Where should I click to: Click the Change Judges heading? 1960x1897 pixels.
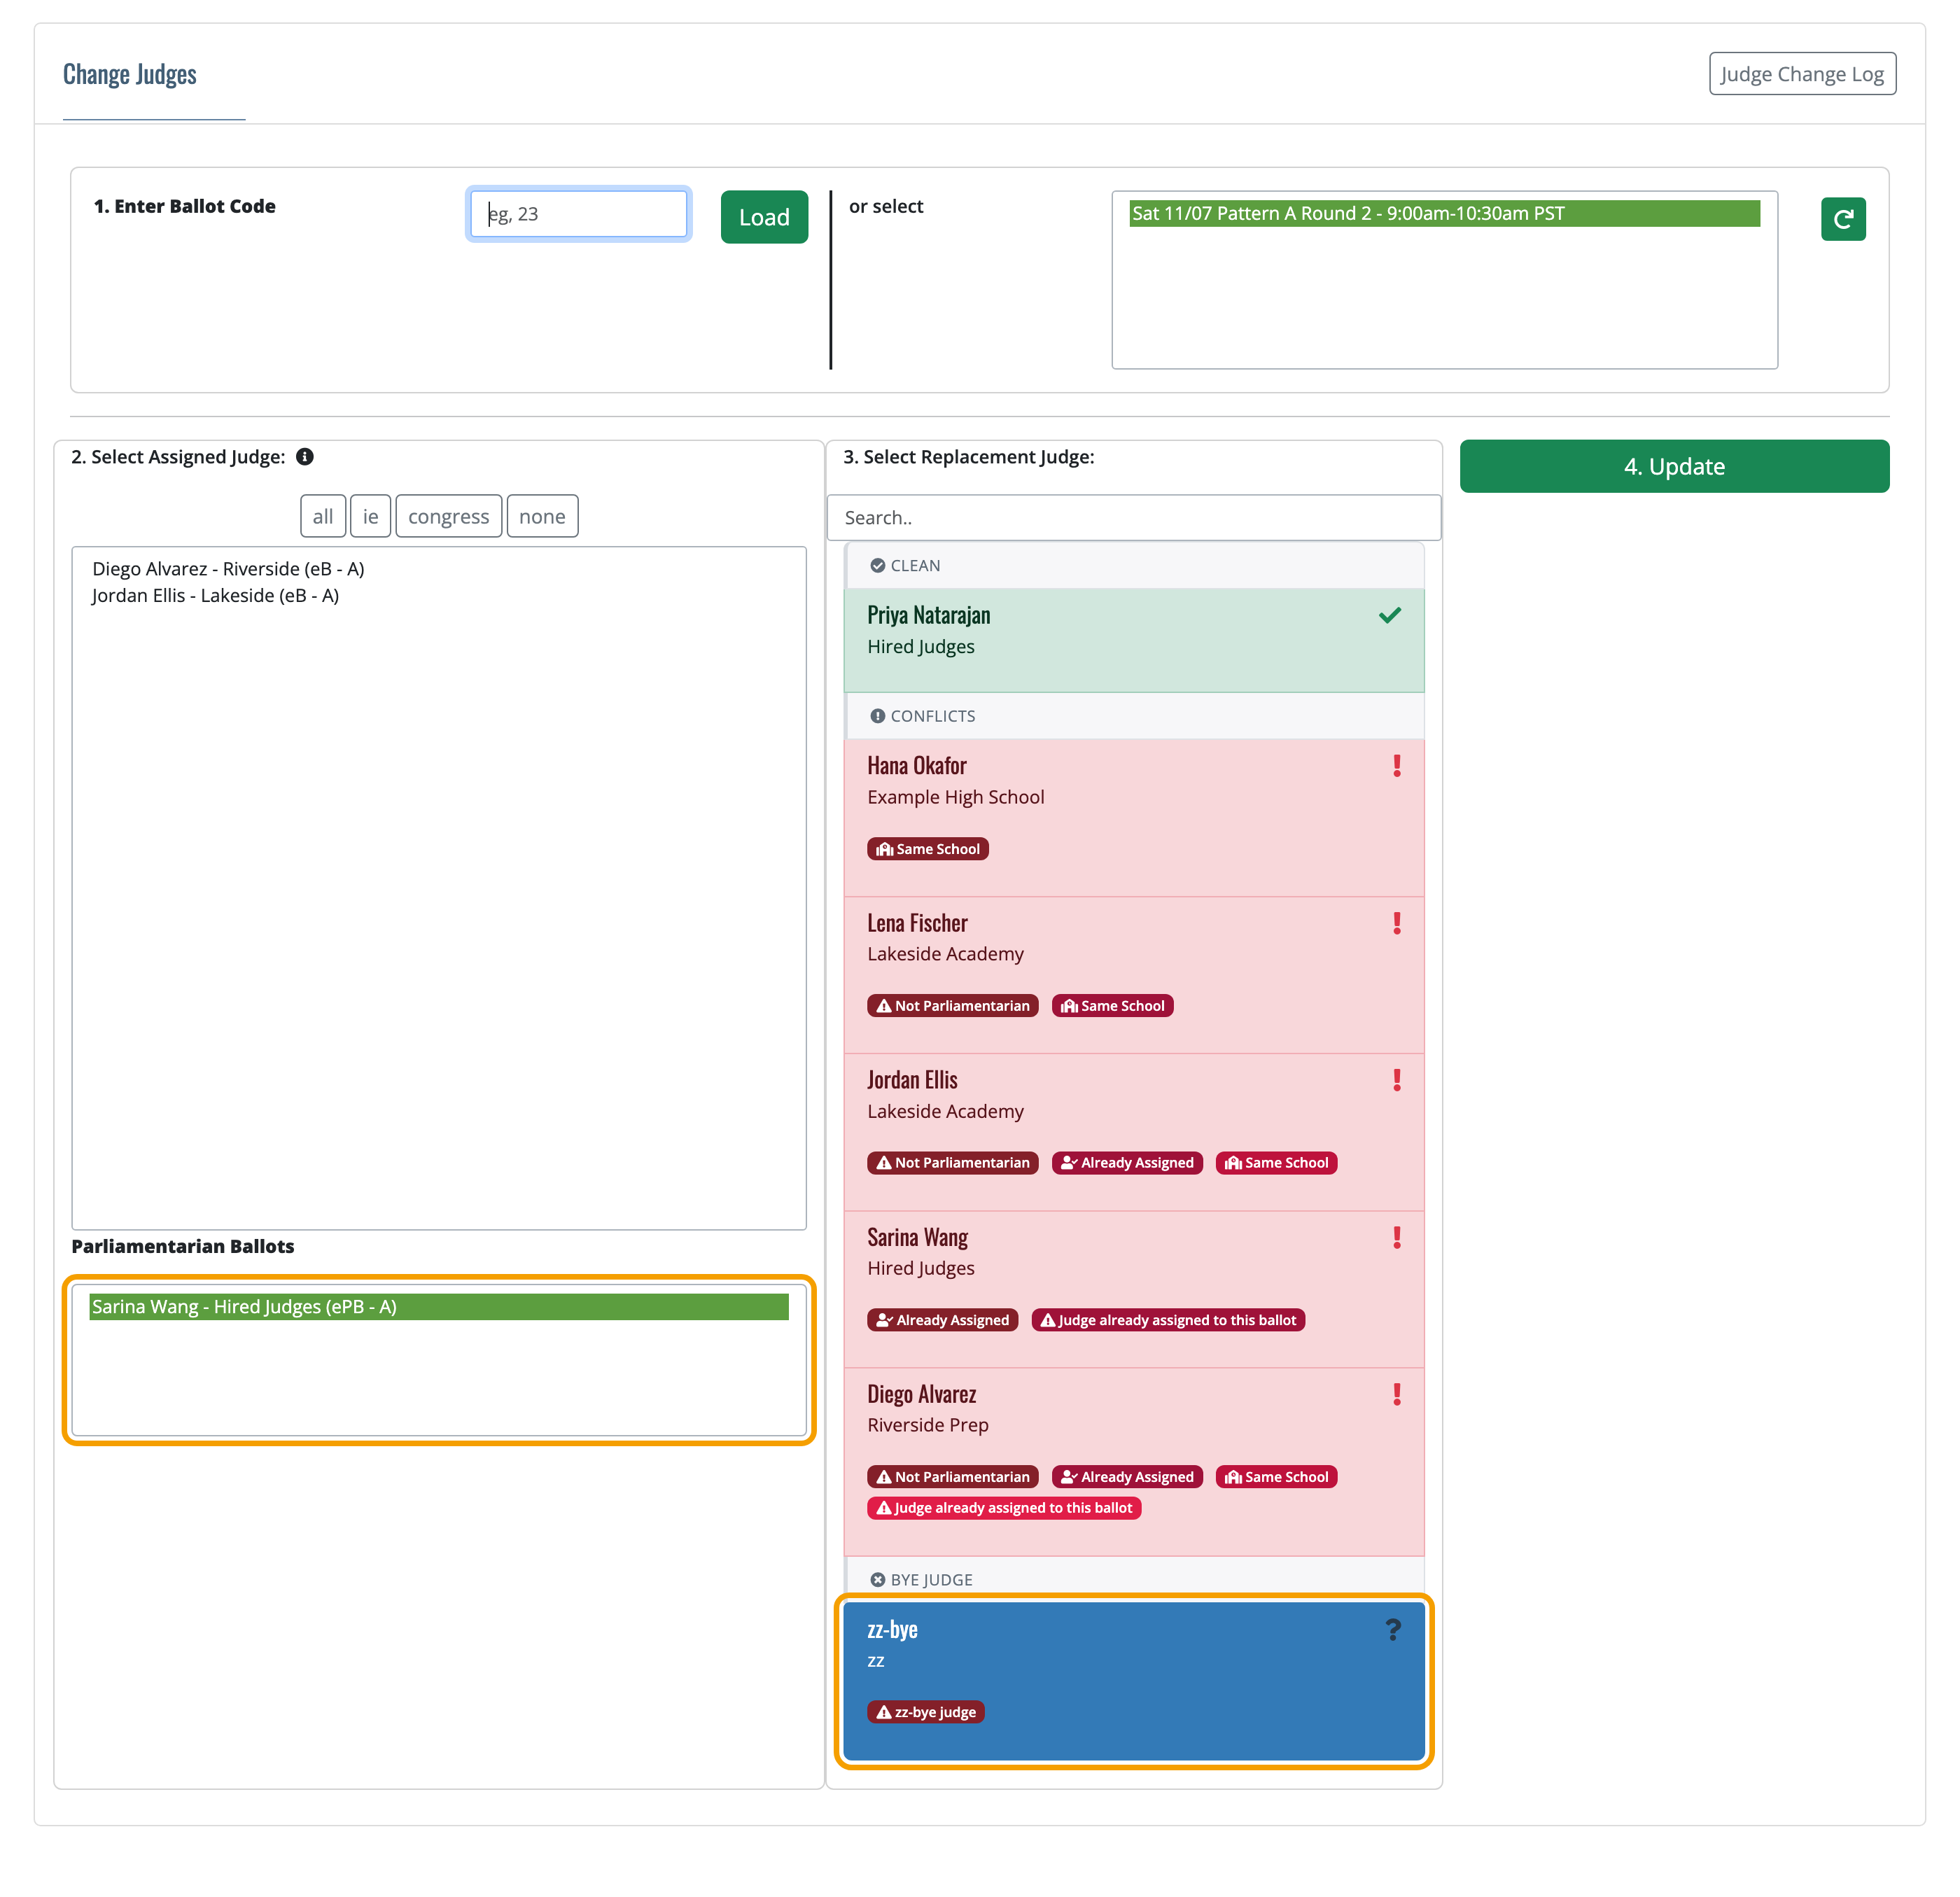pos(129,74)
